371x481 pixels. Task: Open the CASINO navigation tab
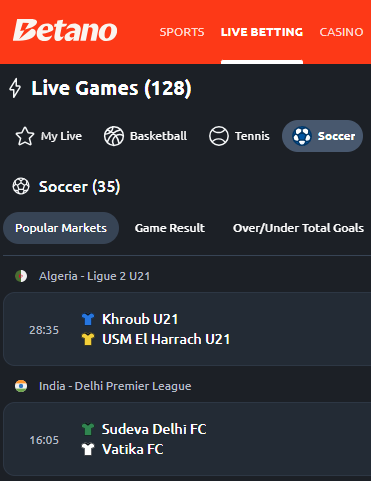(x=341, y=32)
